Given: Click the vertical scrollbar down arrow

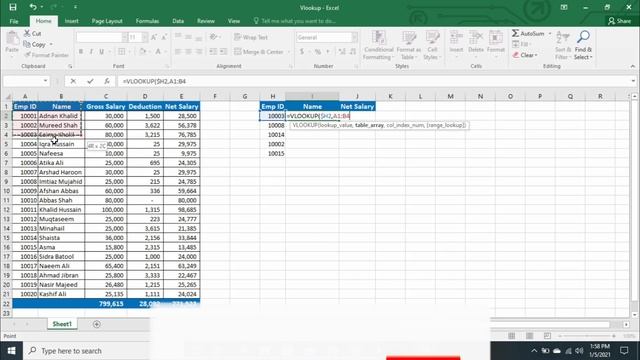Looking at the screenshot, I should [634, 314].
